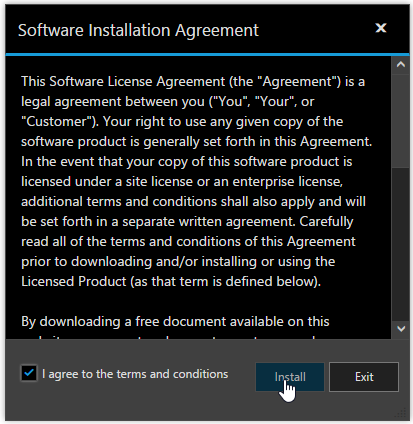Screen dimensions: 413x424
Task: Click the phrase "Licensed Product" in the text
Action: (x=74, y=281)
